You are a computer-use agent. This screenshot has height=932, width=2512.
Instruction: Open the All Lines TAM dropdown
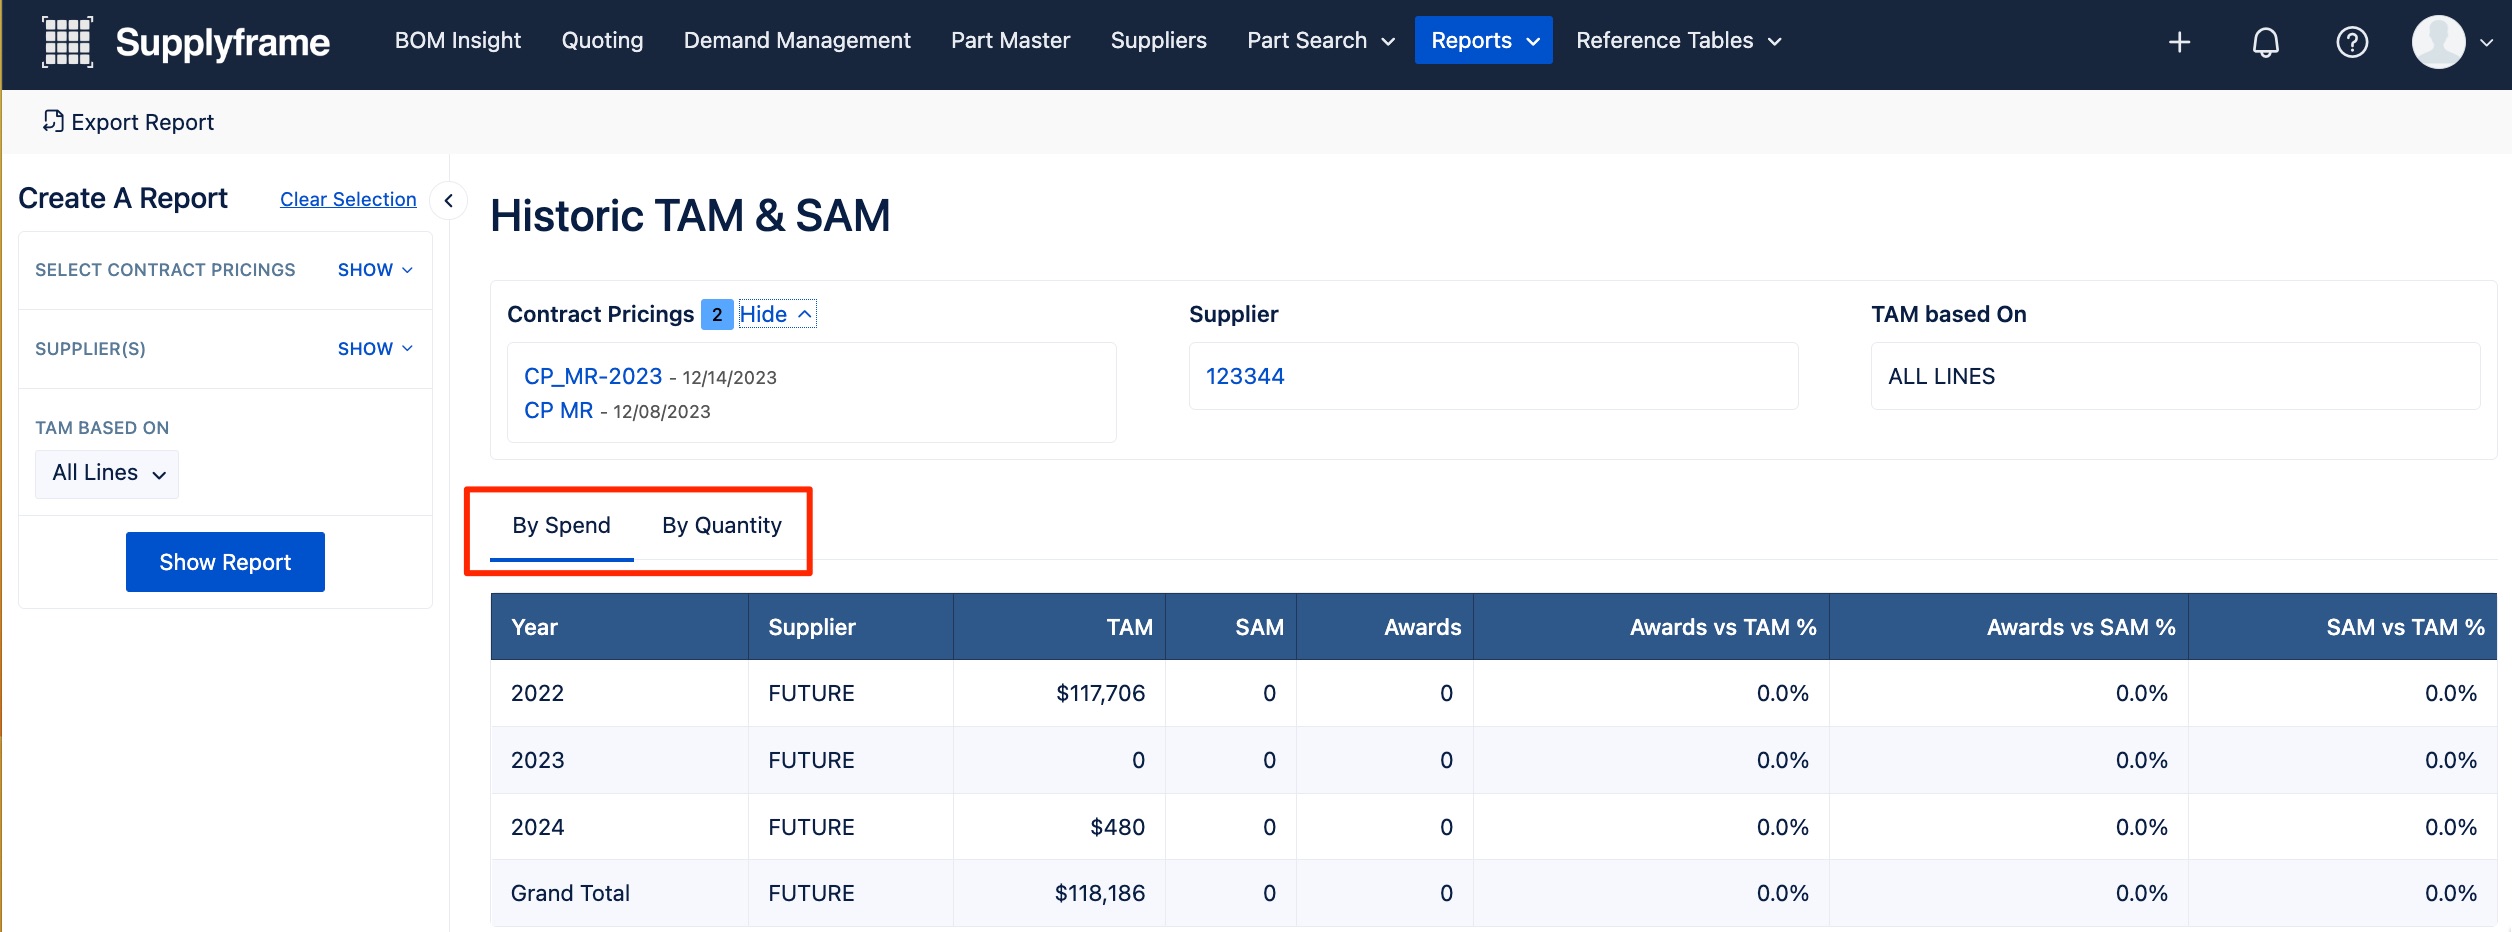click(x=107, y=473)
